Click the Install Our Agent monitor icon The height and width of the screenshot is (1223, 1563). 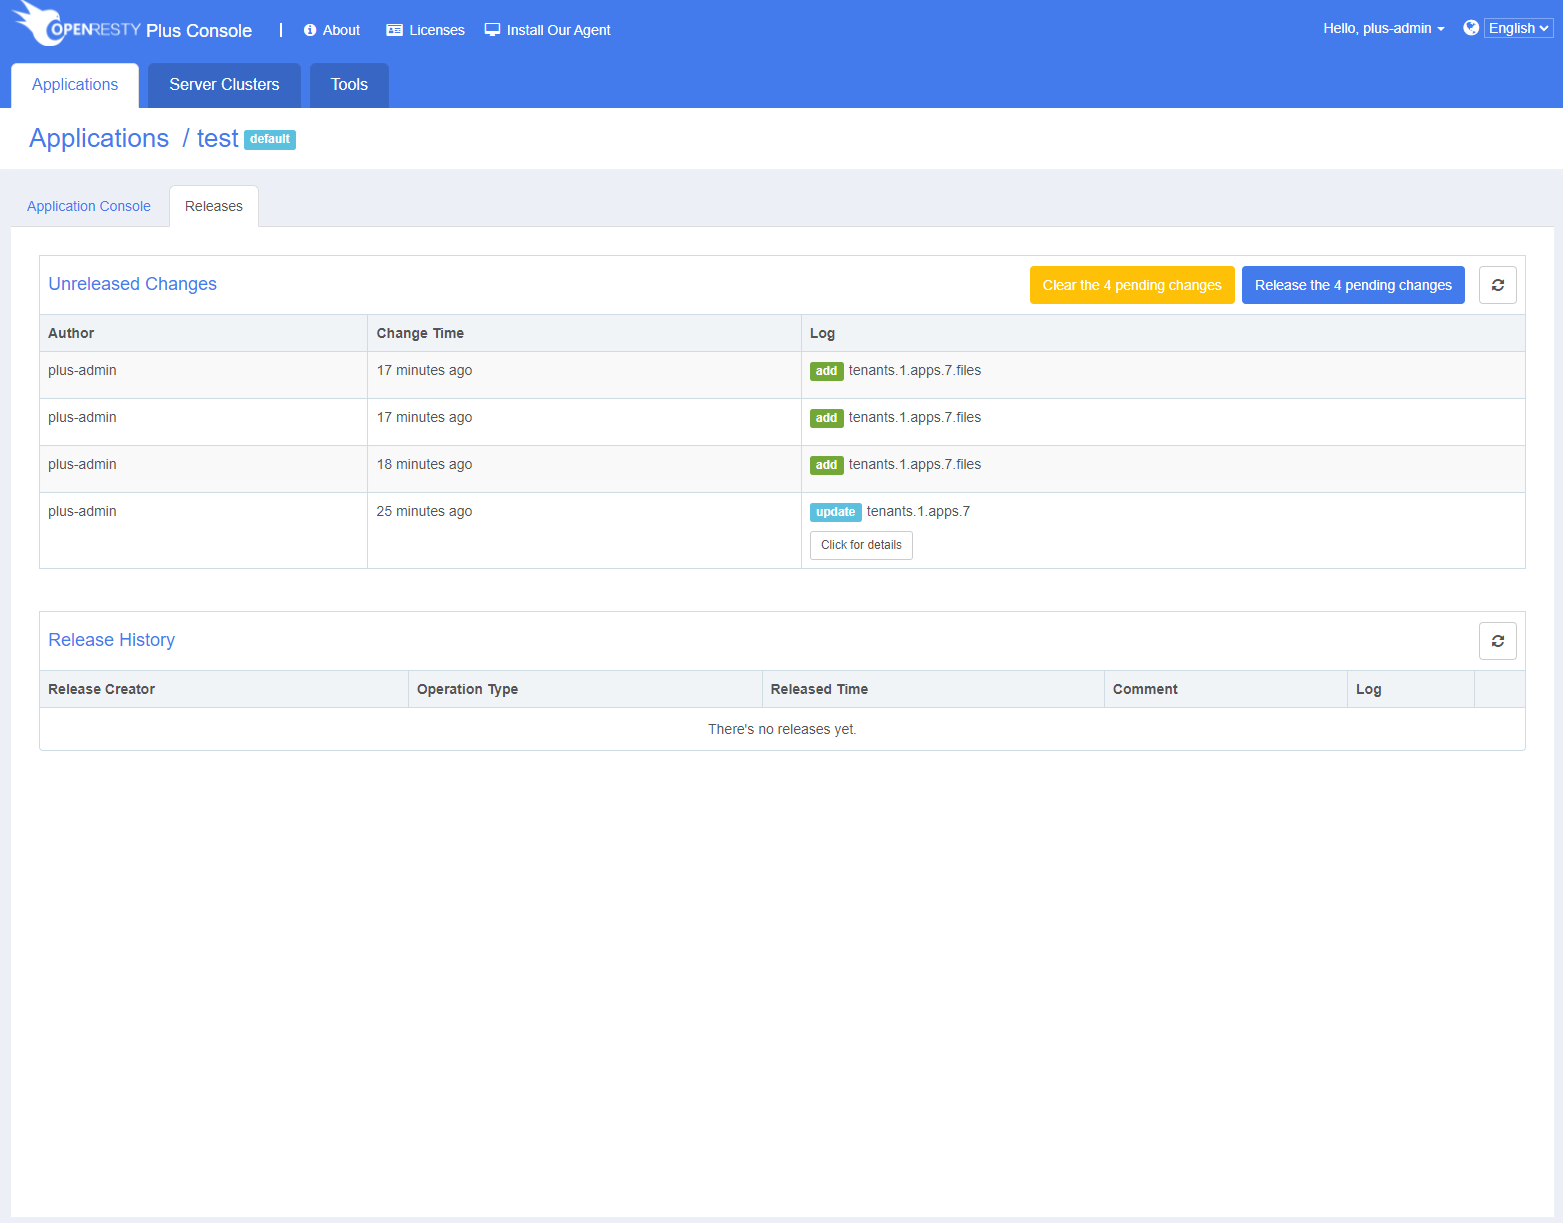tap(492, 30)
